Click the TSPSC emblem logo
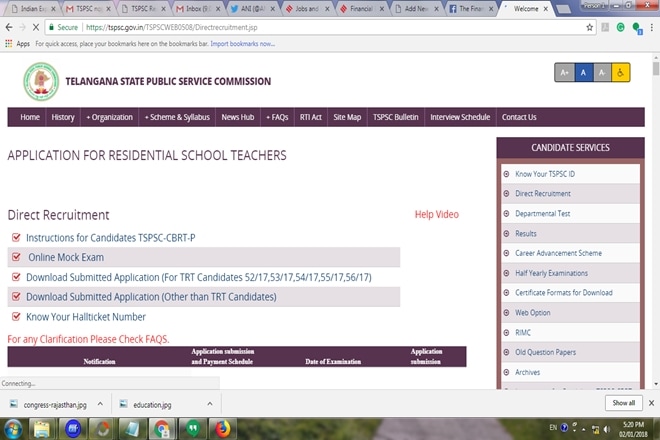The image size is (660, 440). pyautogui.click(x=41, y=81)
